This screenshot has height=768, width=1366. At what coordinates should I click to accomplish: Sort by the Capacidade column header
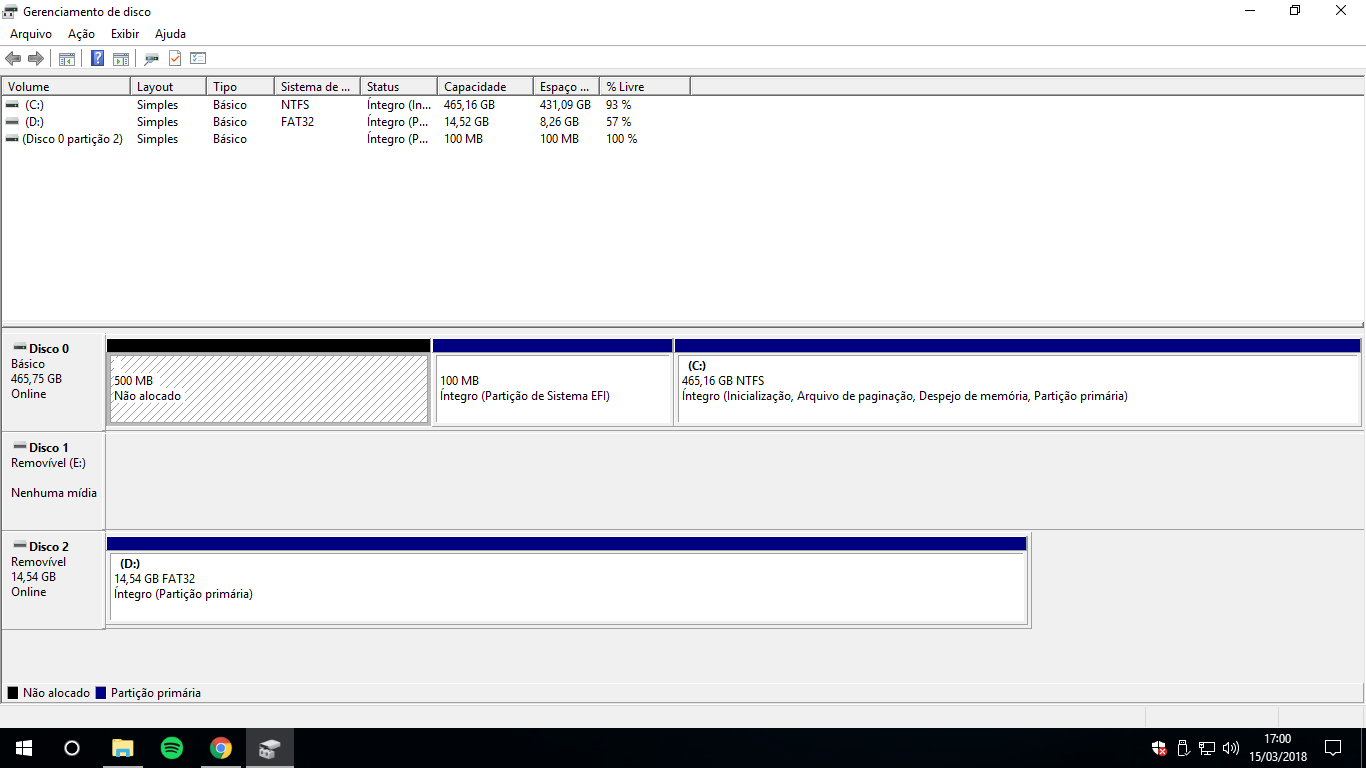click(486, 87)
